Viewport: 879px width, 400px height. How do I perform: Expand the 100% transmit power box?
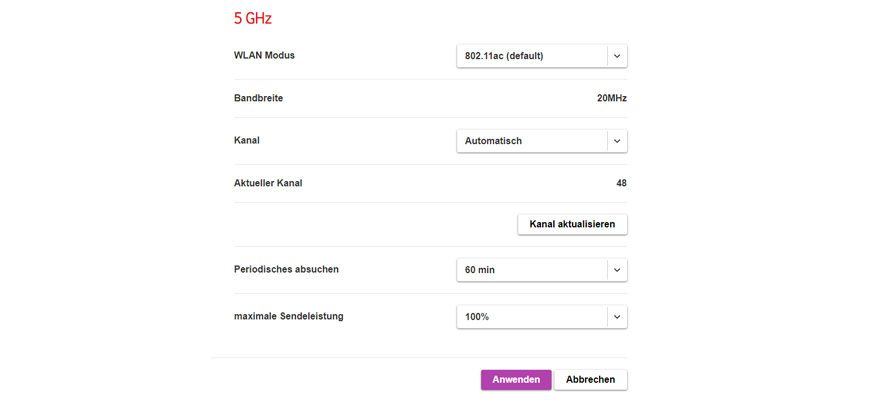pyautogui.click(x=531, y=317)
